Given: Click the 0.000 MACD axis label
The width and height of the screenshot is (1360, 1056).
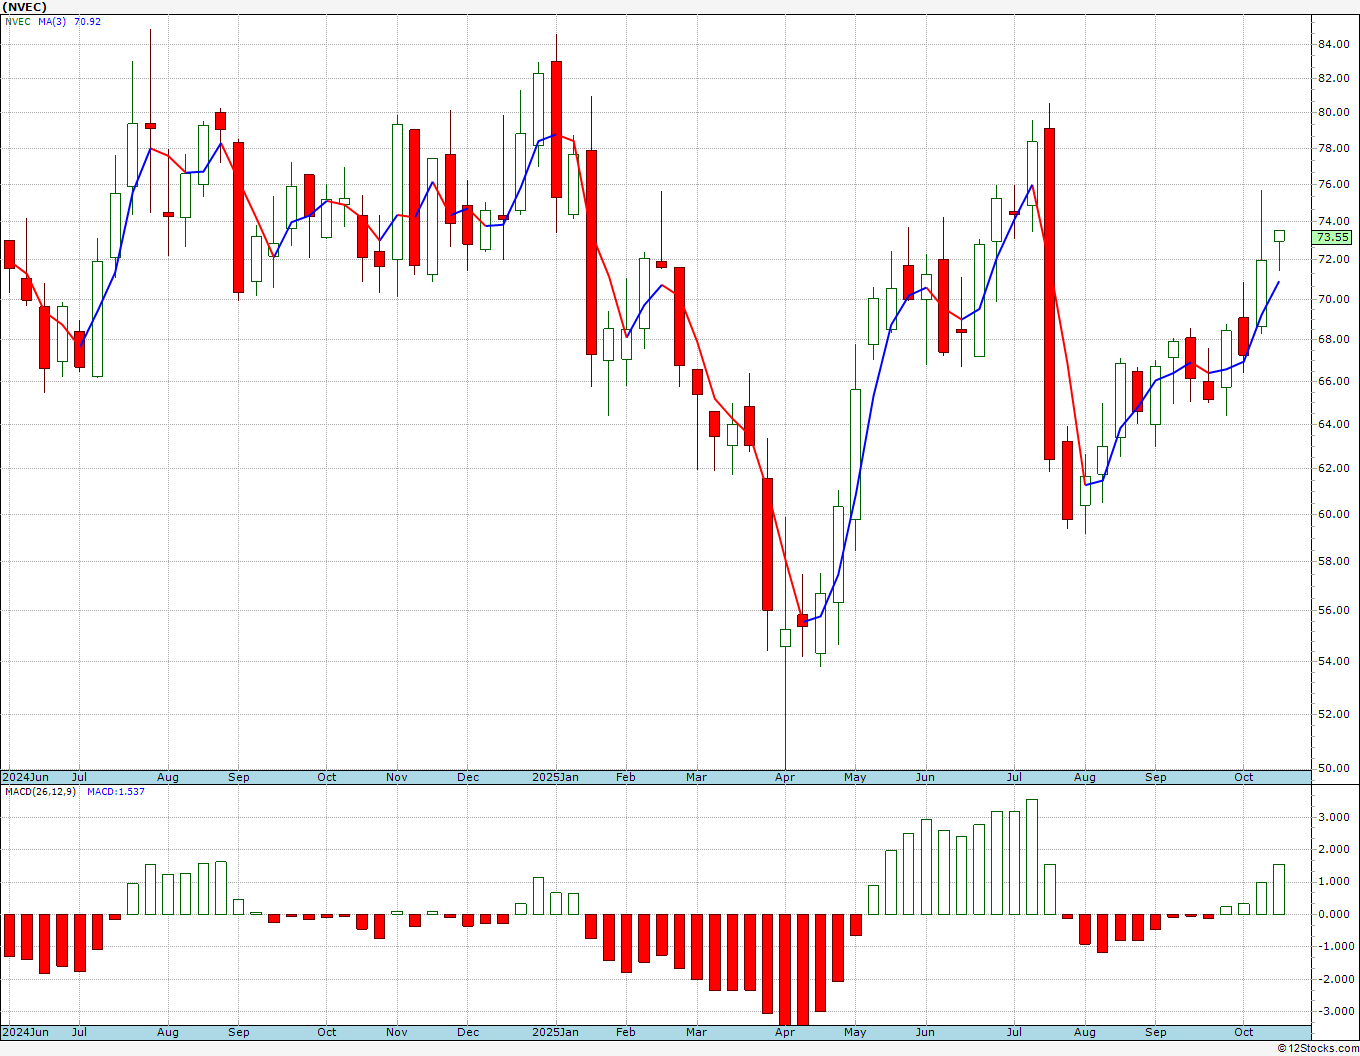Looking at the screenshot, I should (1335, 914).
